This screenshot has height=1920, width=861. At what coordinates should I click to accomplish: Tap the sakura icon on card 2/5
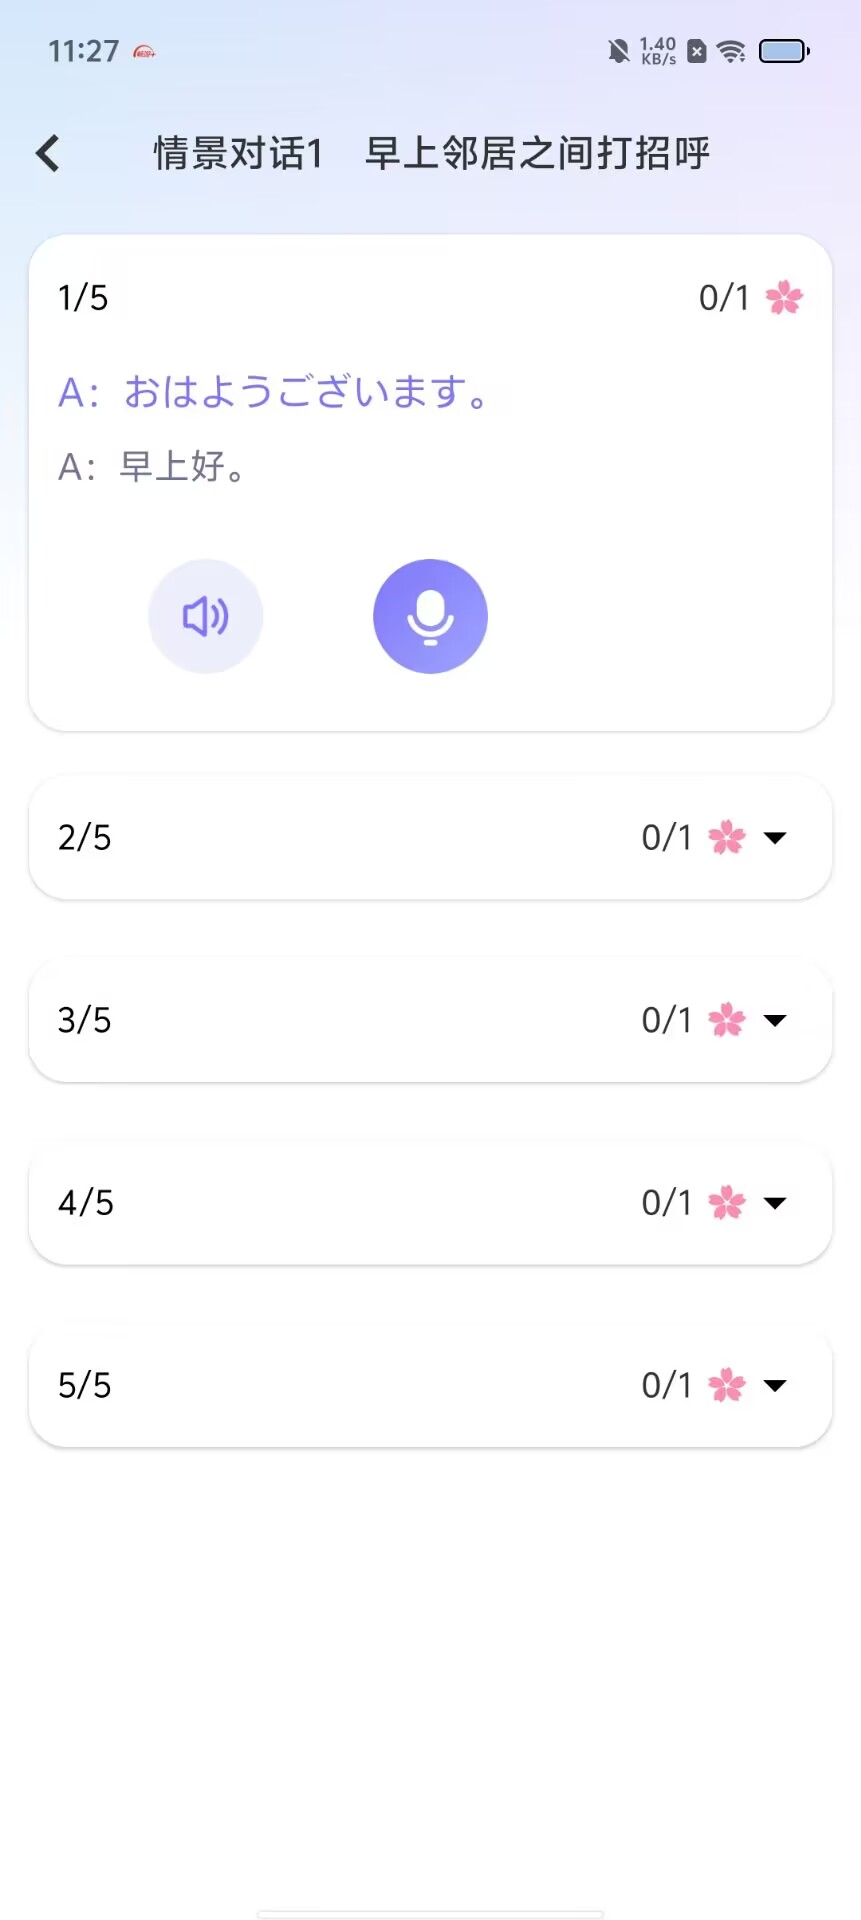pyautogui.click(x=727, y=837)
